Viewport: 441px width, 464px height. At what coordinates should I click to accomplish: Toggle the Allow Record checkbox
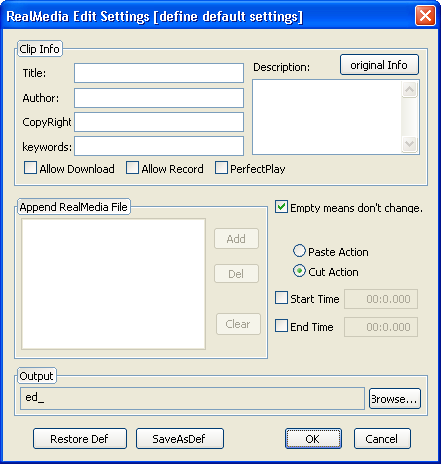(132, 168)
